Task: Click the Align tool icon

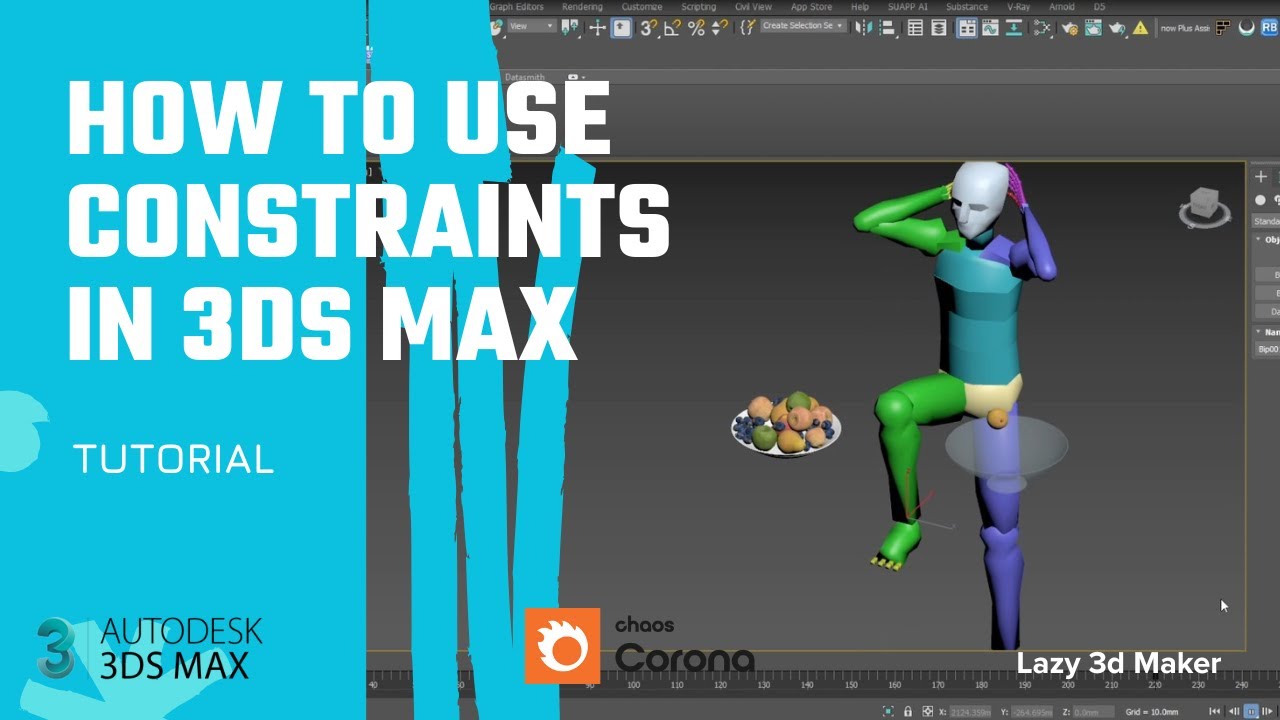Action: click(886, 27)
